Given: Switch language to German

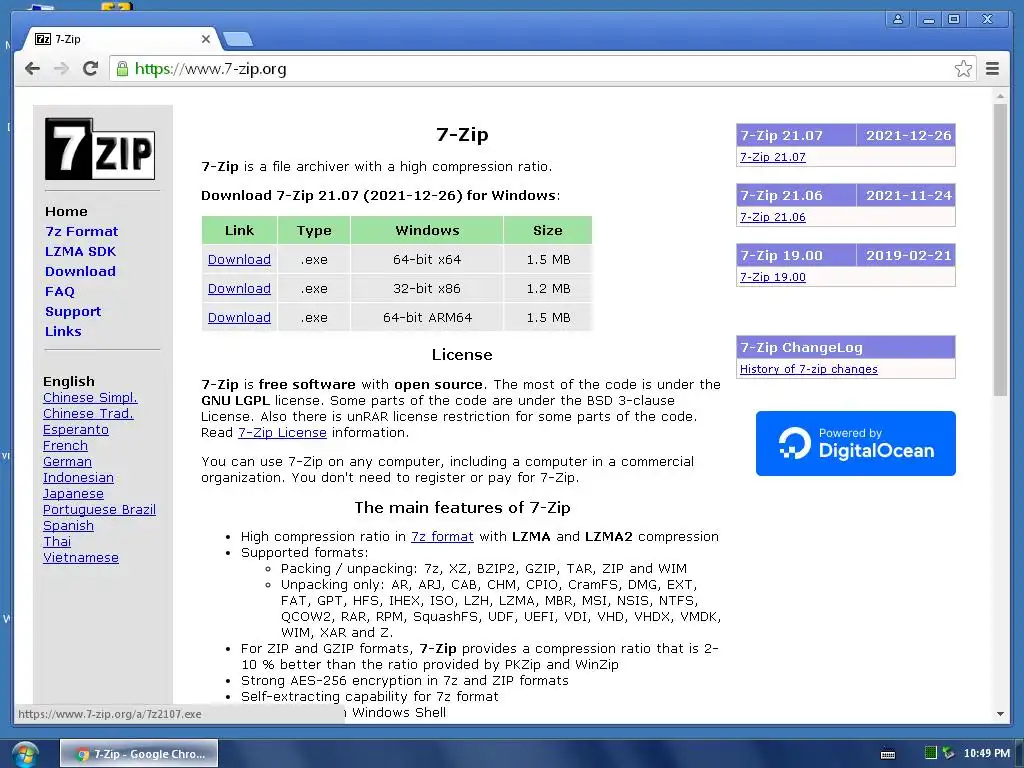Looking at the screenshot, I should pos(67,462).
